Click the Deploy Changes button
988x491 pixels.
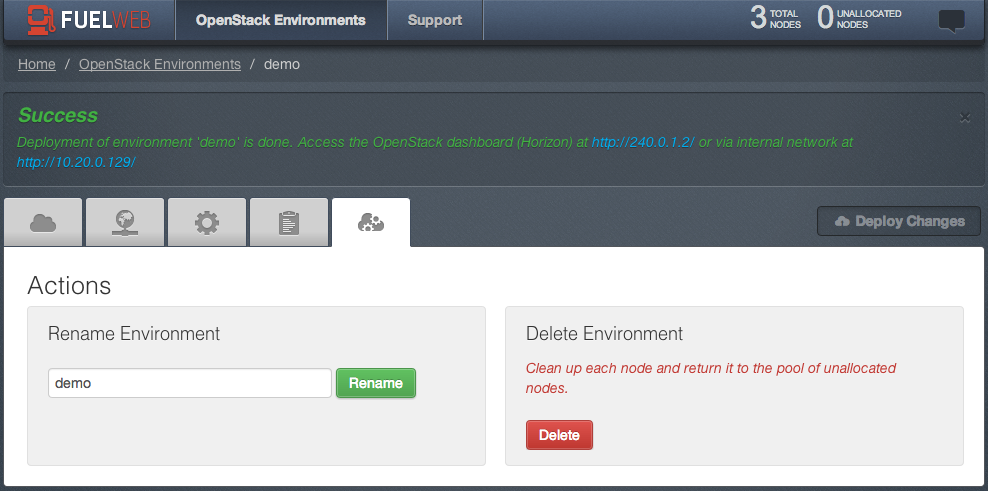pos(899,221)
